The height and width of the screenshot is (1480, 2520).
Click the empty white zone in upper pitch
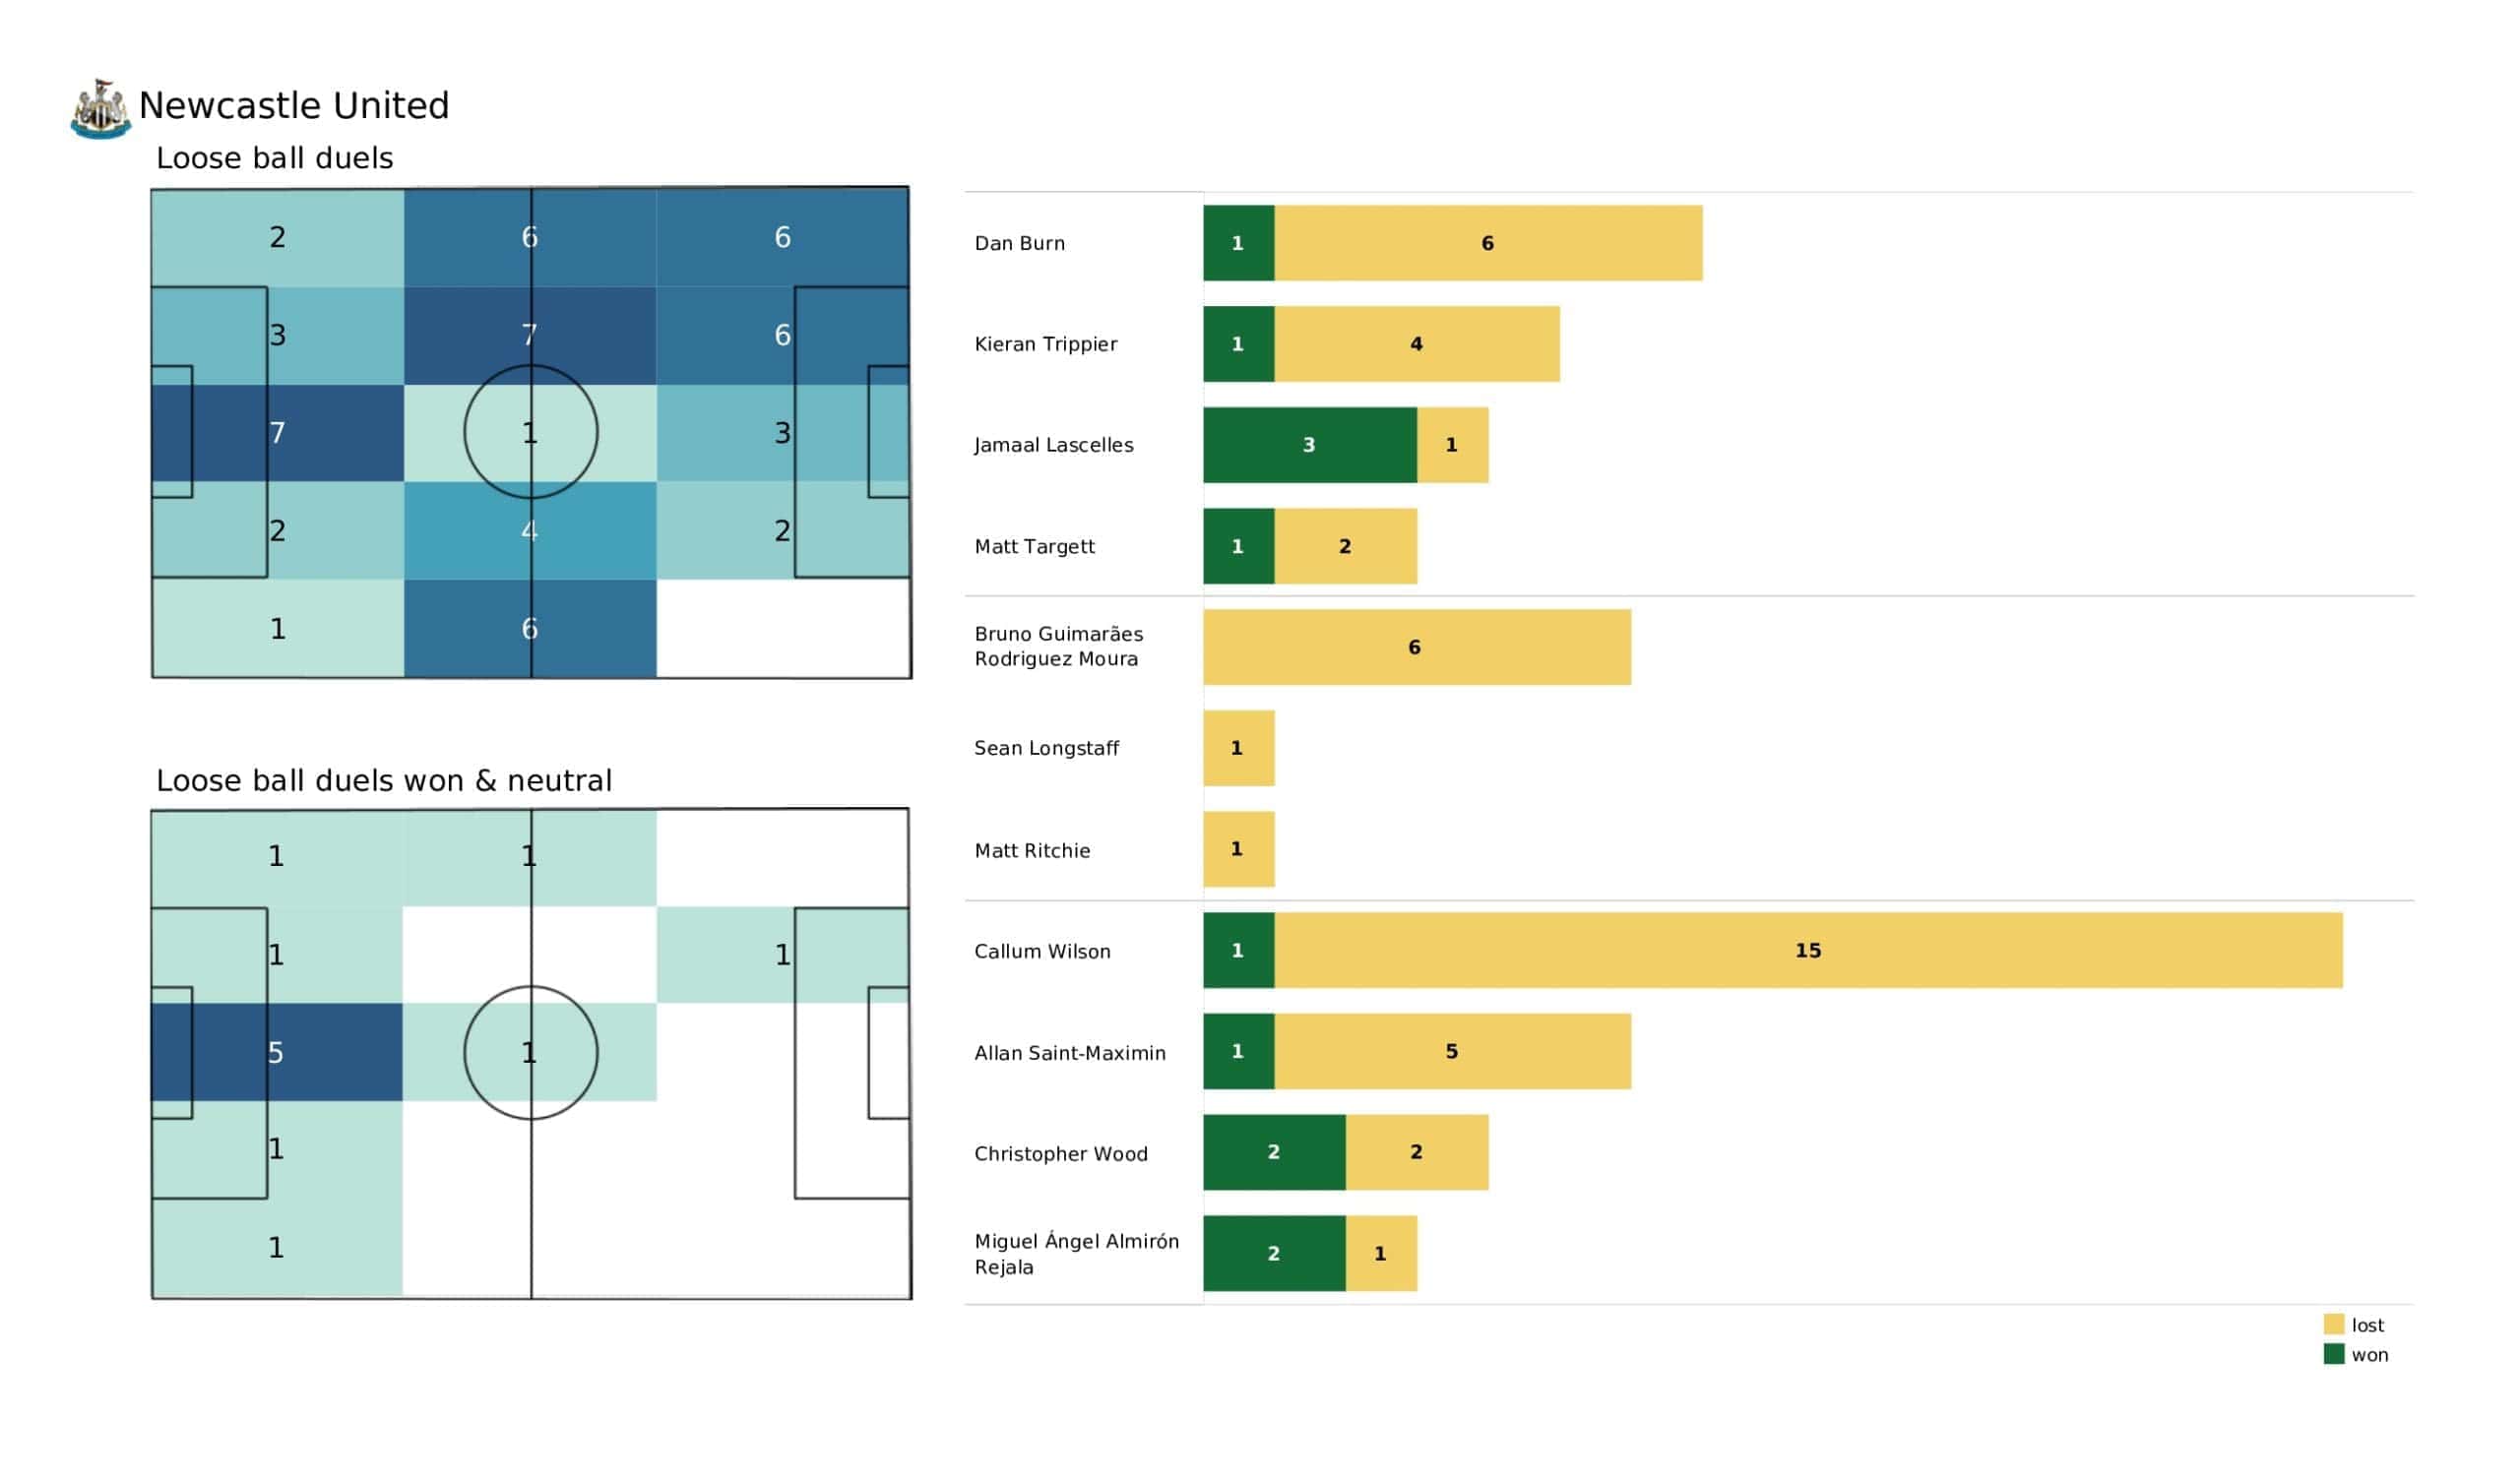[782, 628]
